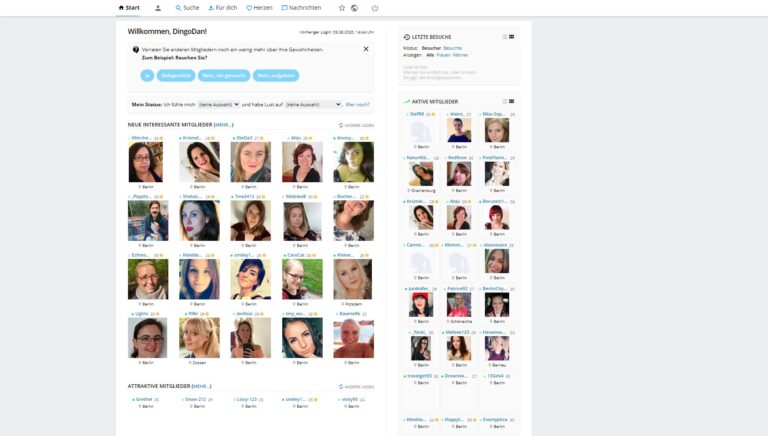Open the Suche tab
Image resolution: width=768 pixels, height=436 pixels.
(x=188, y=8)
